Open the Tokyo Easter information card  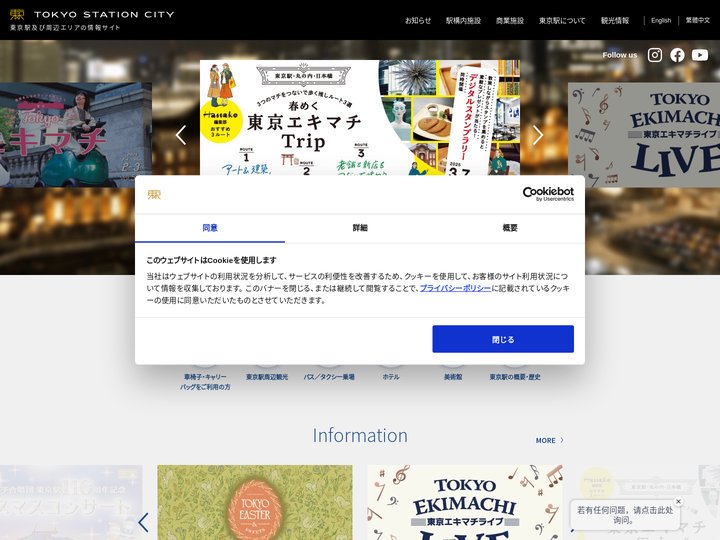click(x=255, y=502)
